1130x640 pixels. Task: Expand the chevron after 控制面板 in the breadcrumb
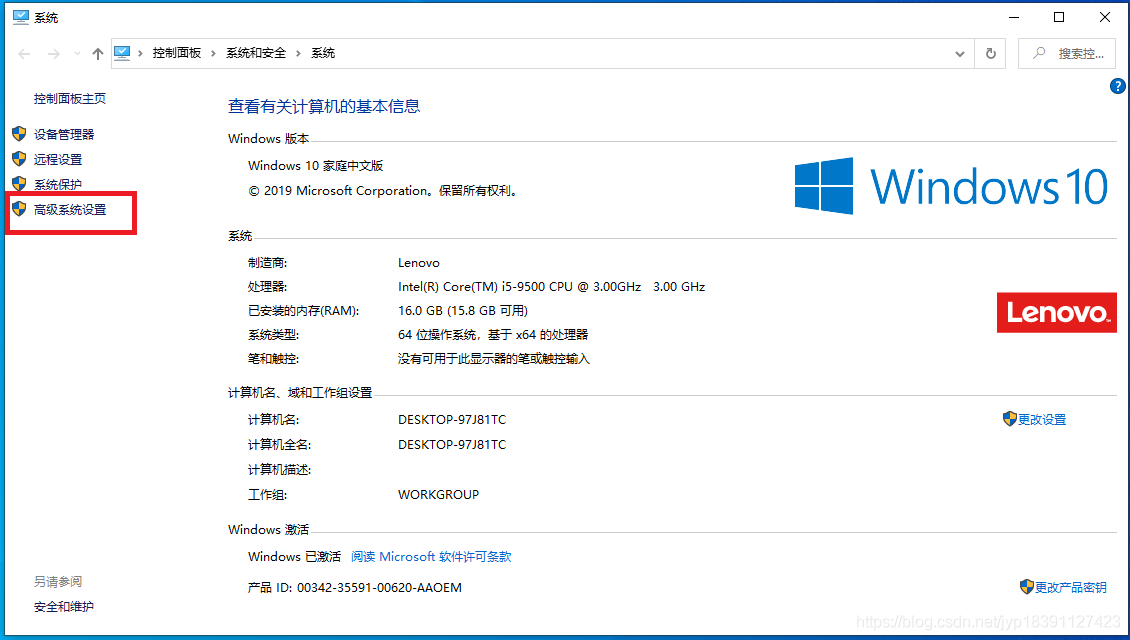click(213, 53)
